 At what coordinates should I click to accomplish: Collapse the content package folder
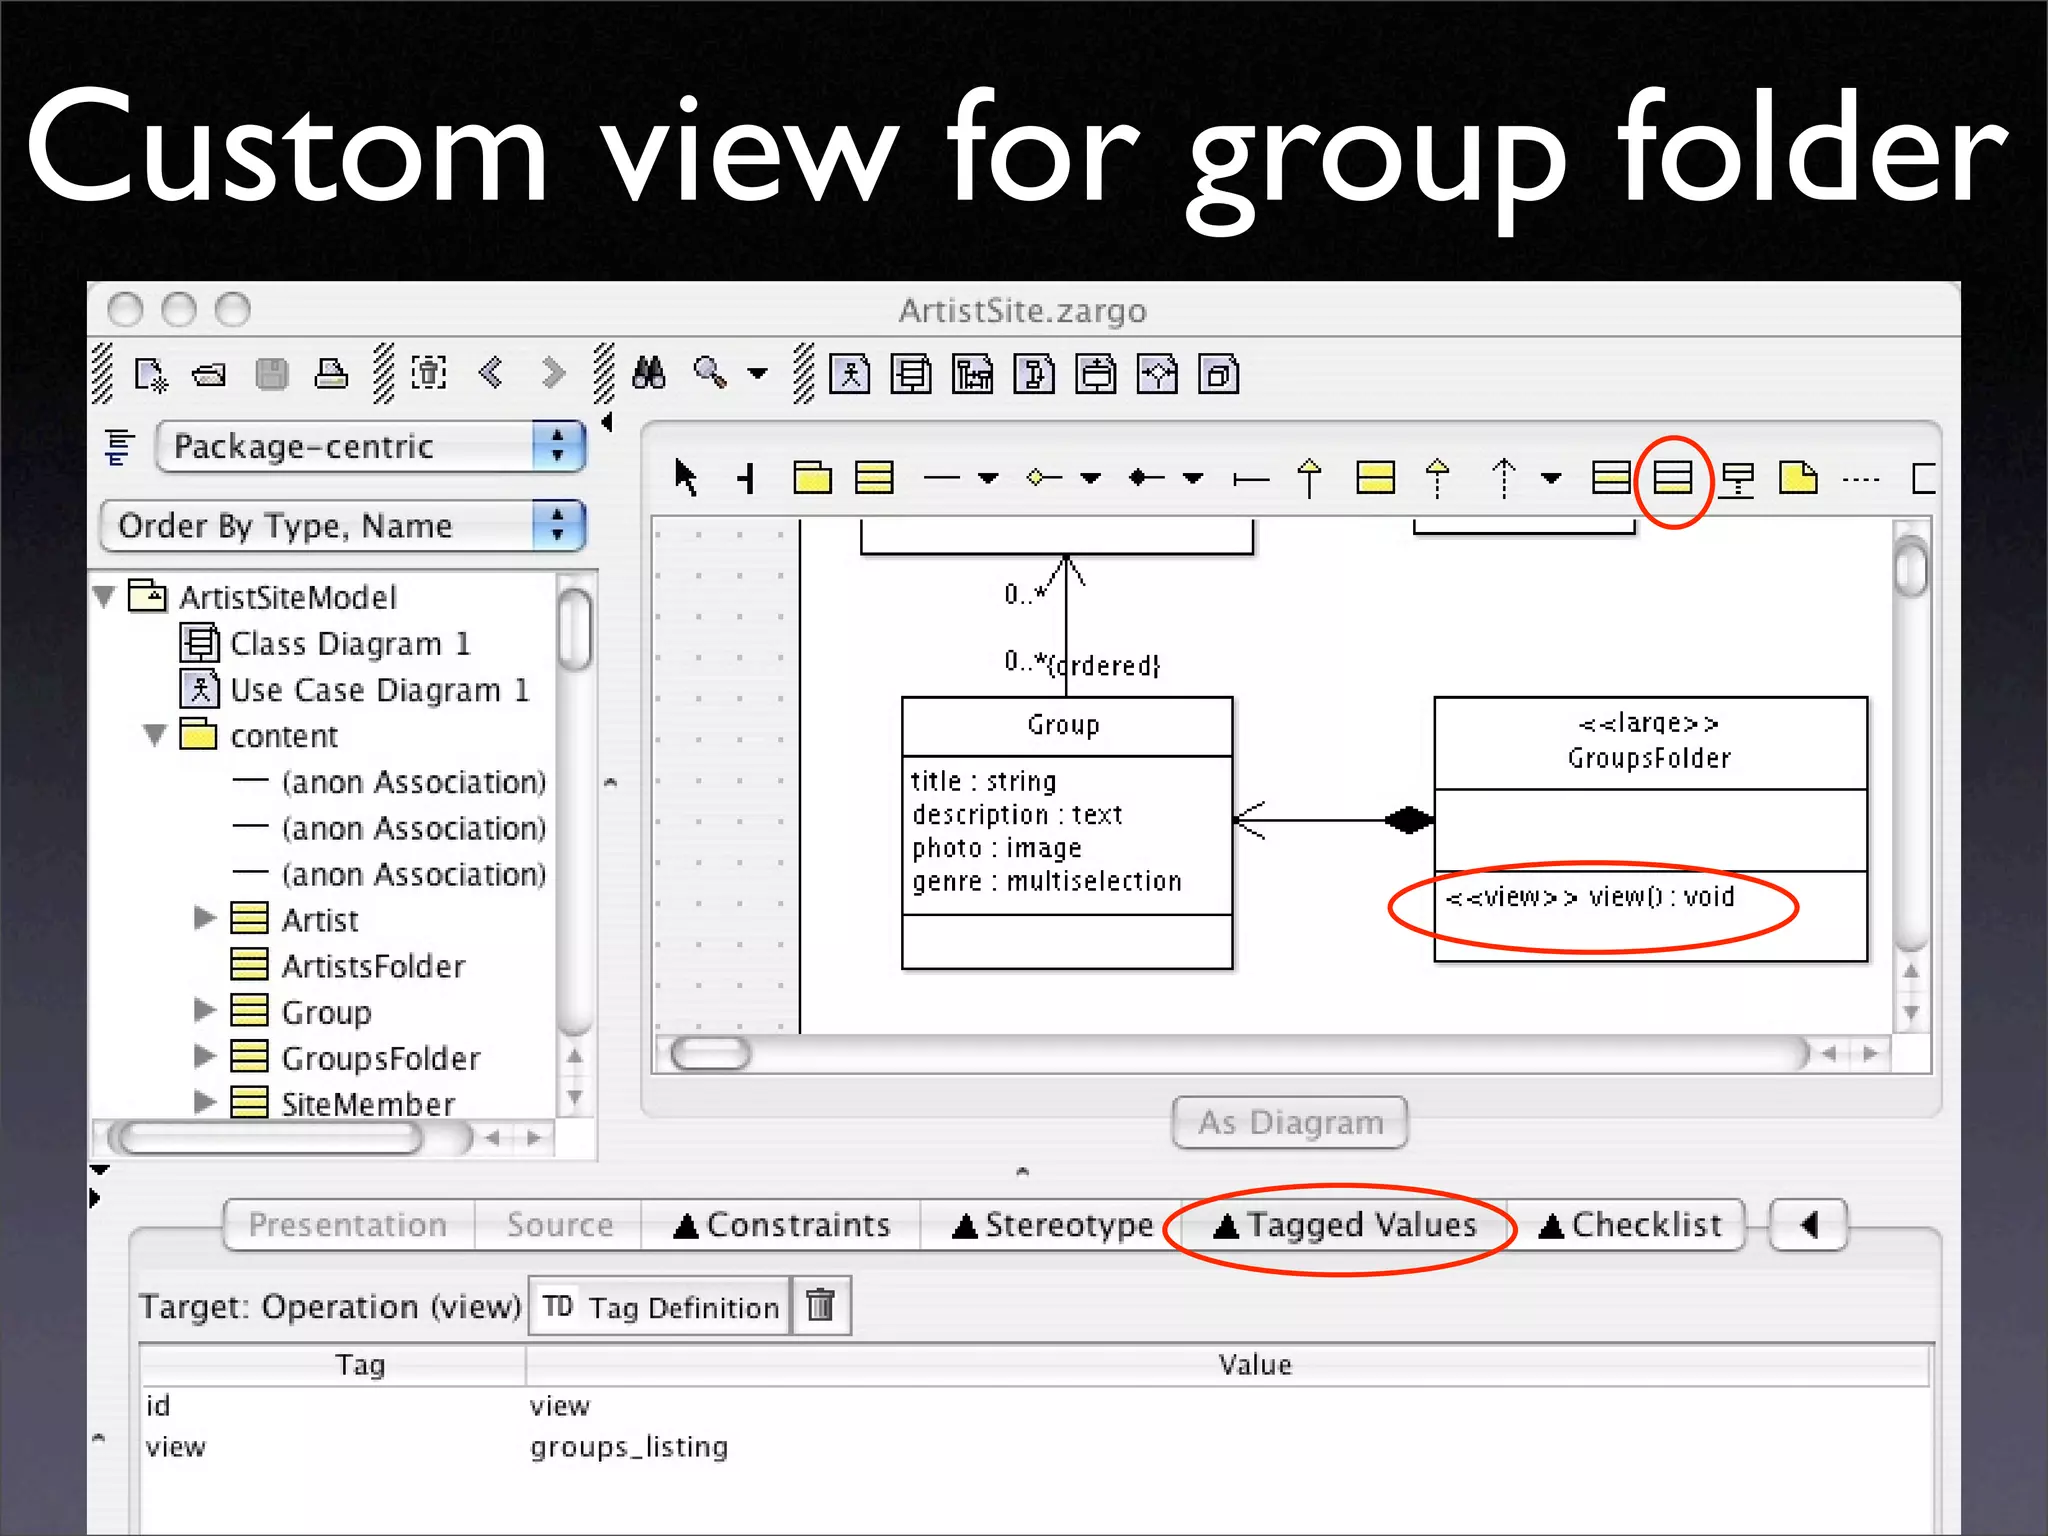[x=154, y=735]
